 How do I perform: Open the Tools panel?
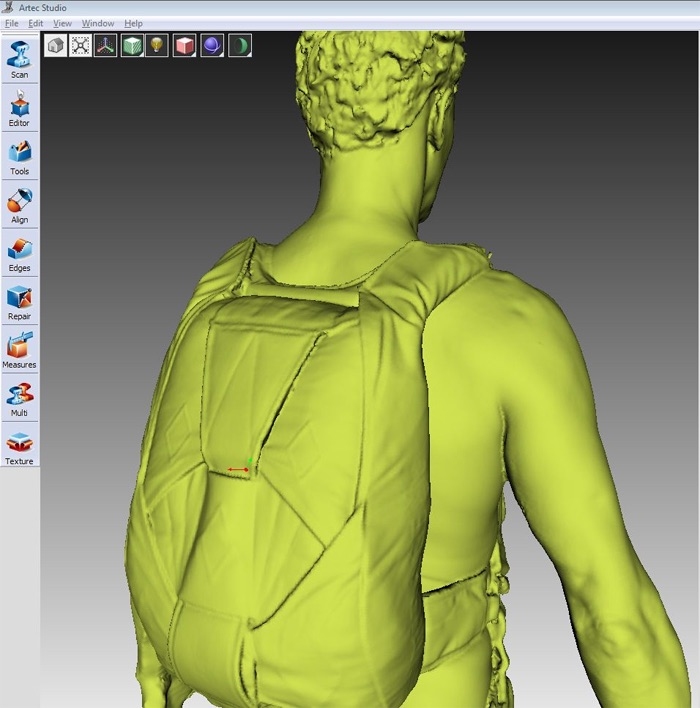(x=19, y=156)
